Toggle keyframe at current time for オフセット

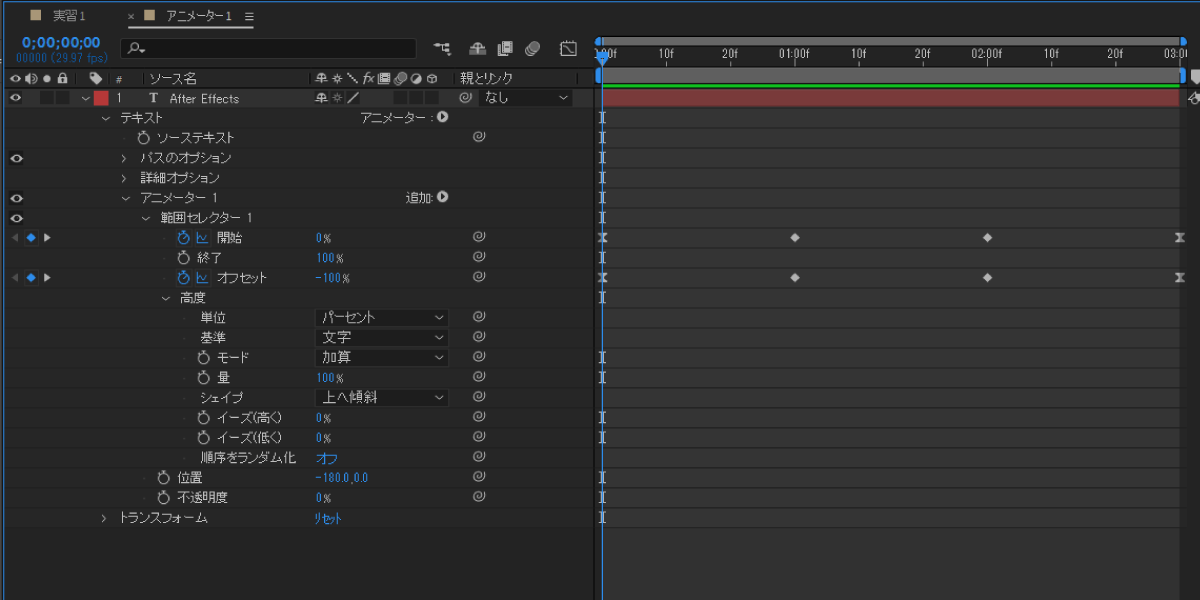[31, 278]
